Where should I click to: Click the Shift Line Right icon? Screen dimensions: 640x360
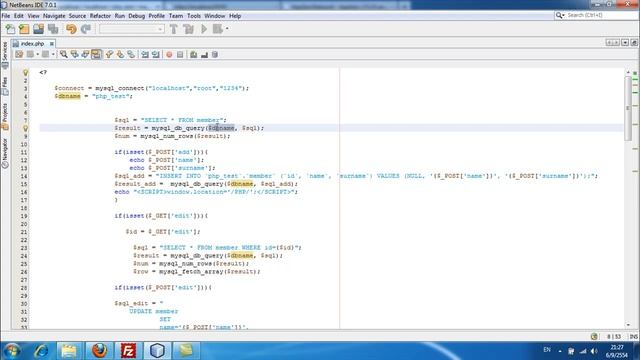coord(156,54)
